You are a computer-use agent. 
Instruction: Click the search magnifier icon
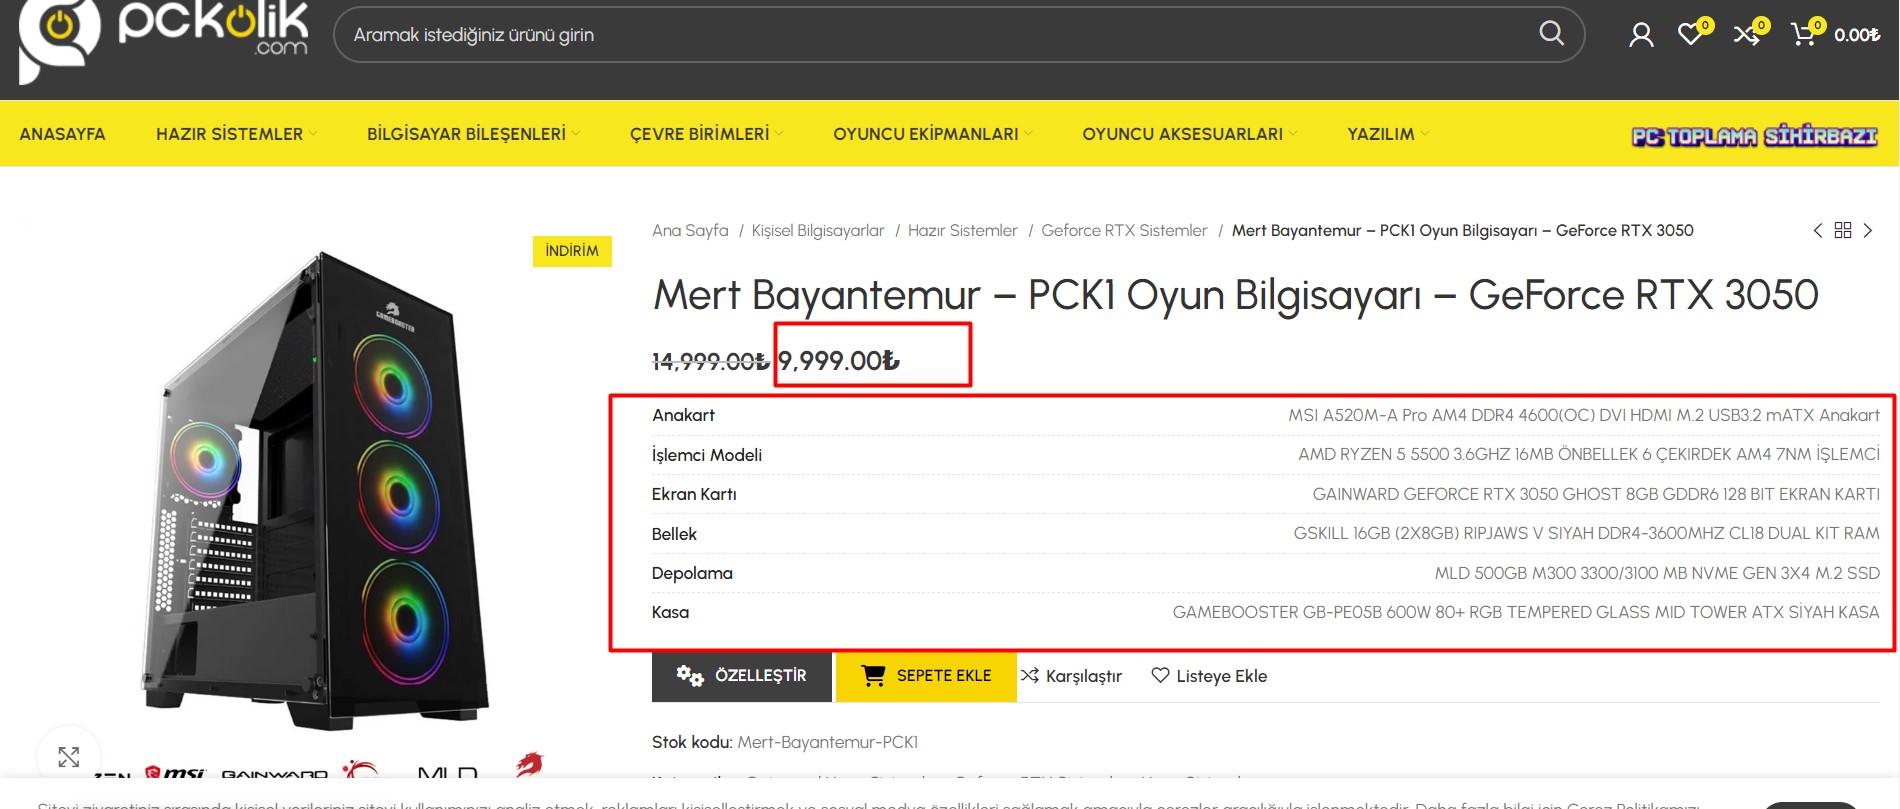[1551, 34]
